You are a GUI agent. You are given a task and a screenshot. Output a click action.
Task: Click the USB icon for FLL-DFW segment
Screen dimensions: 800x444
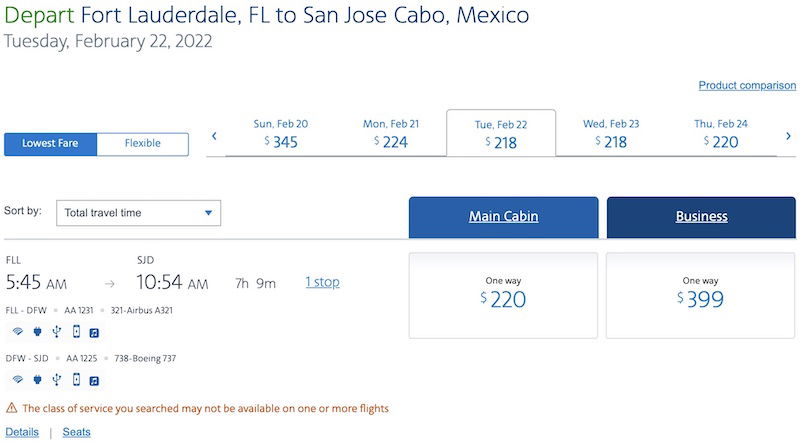point(57,332)
